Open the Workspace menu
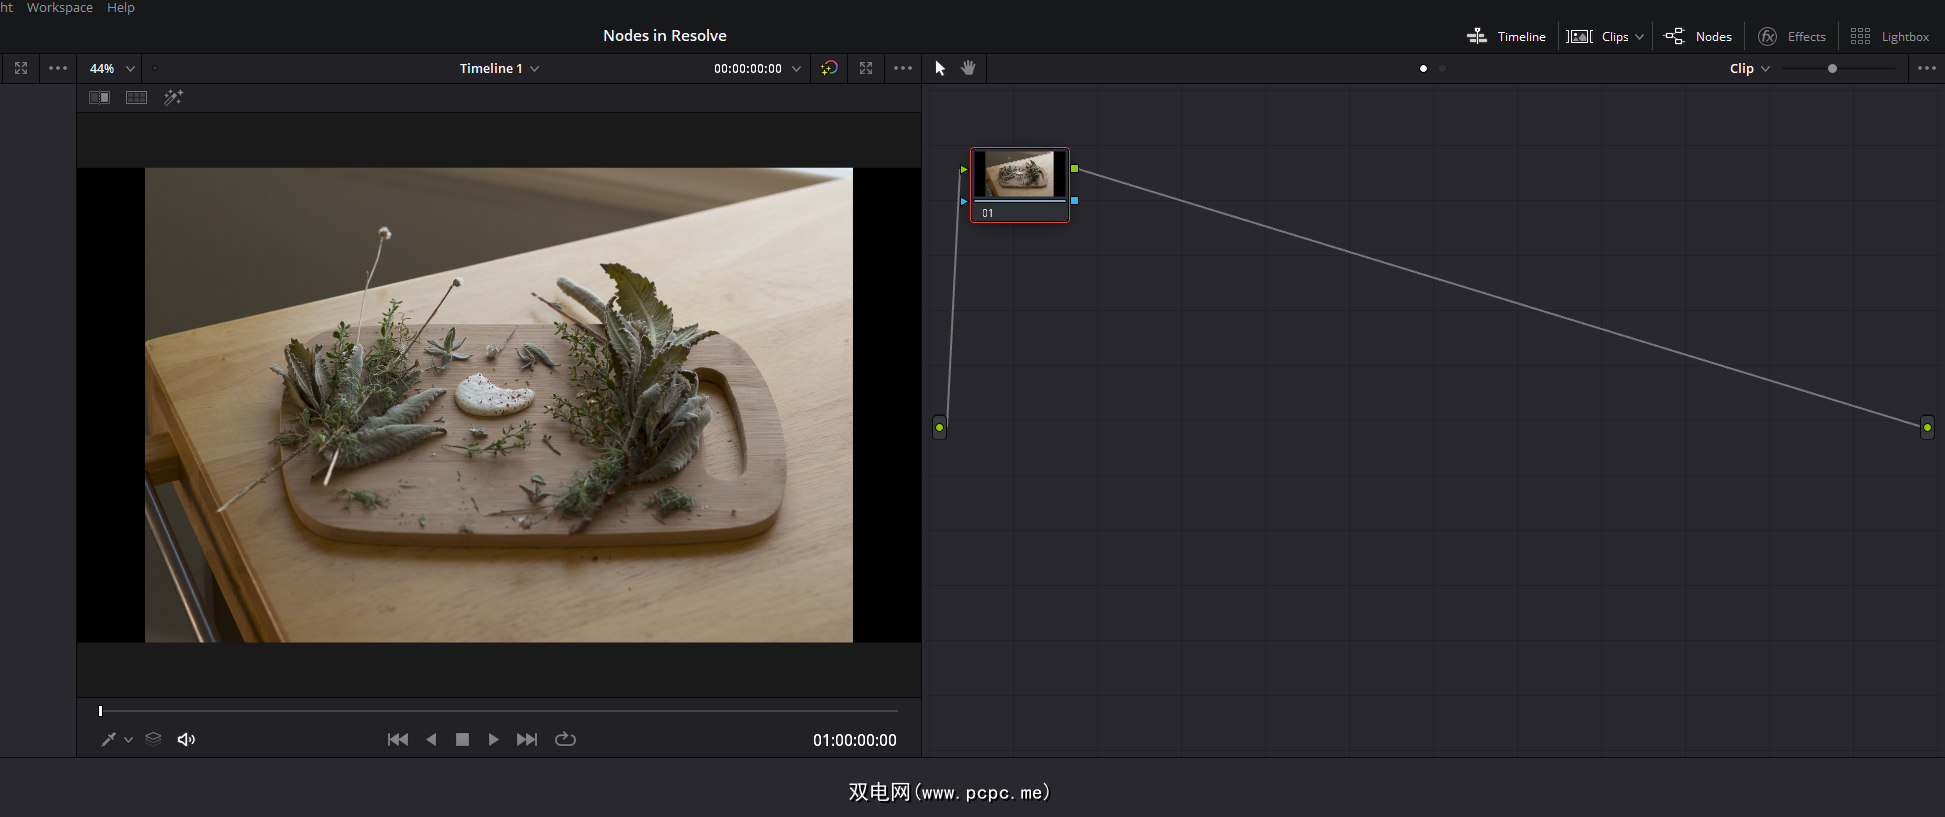The height and width of the screenshot is (817, 1945). pos(59,8)
